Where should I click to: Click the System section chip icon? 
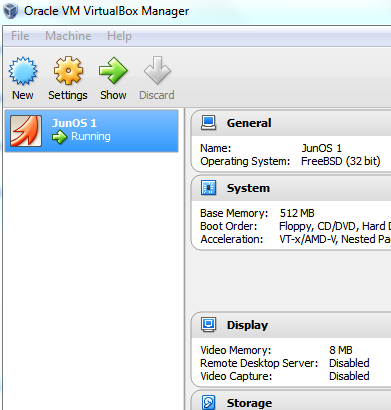click(x=209, y=188)
